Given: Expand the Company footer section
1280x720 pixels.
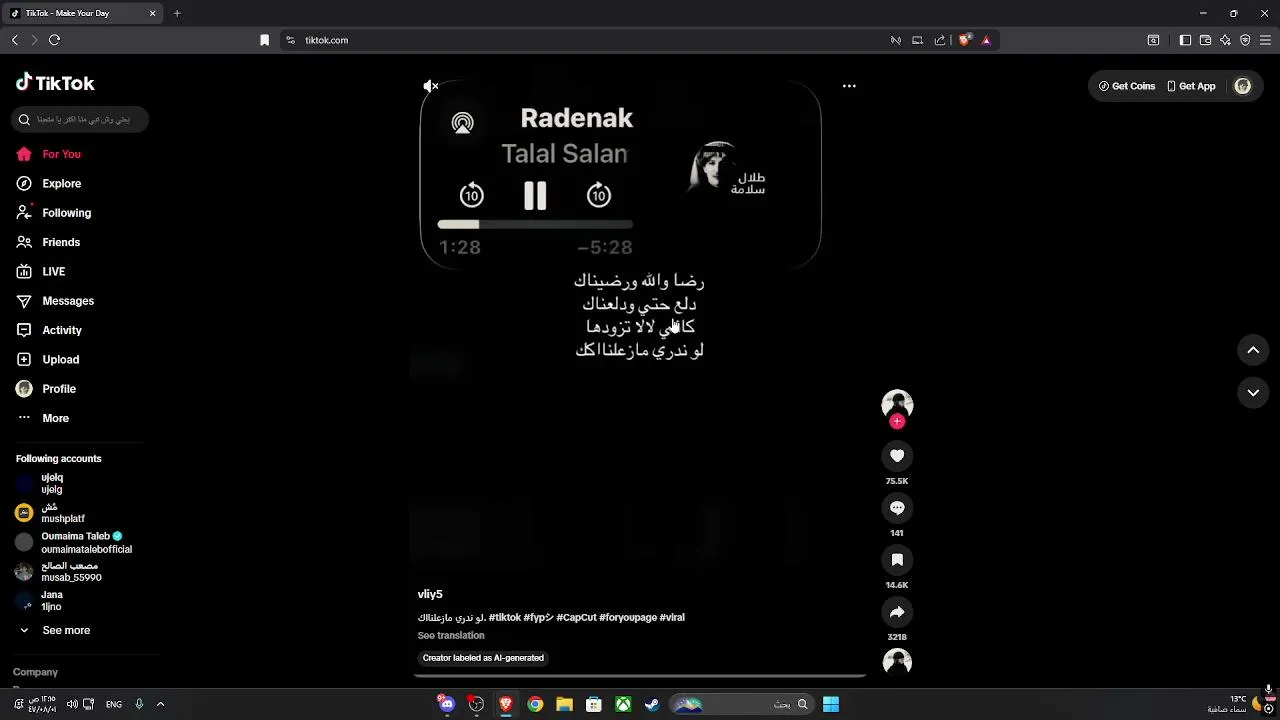Looking at the screenshot, I should (36, 672).
